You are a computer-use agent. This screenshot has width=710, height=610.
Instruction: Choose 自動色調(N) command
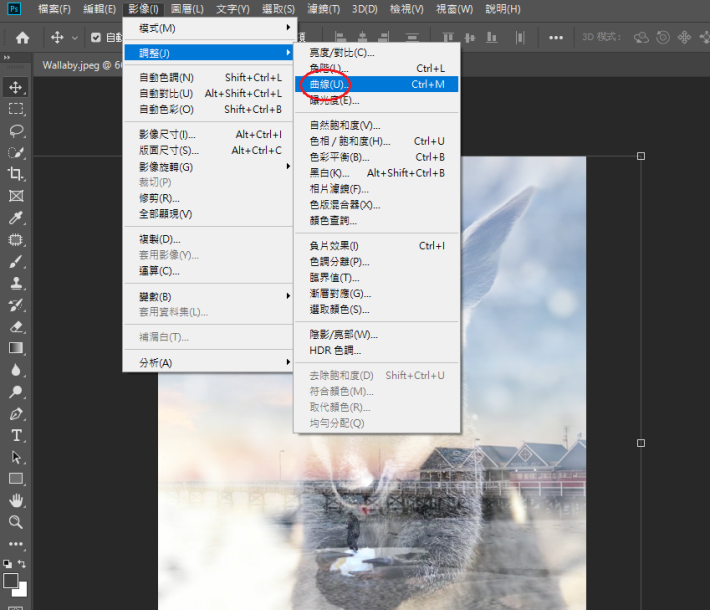pos(209,77)
